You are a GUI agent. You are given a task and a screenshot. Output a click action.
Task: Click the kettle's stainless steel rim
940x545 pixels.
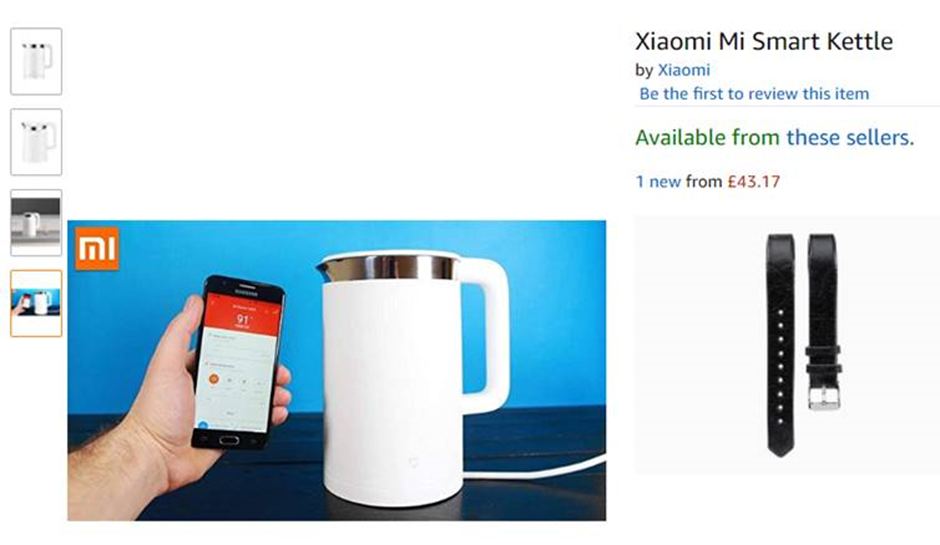coord(388,267)
